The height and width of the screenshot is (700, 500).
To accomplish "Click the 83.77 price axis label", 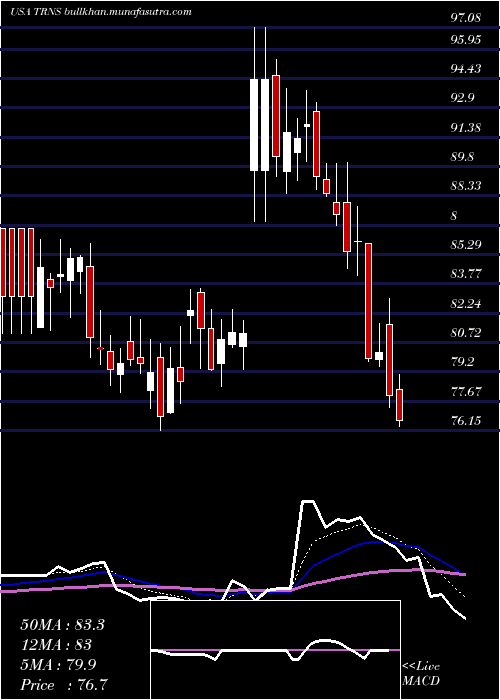I will tap(466, 274).
